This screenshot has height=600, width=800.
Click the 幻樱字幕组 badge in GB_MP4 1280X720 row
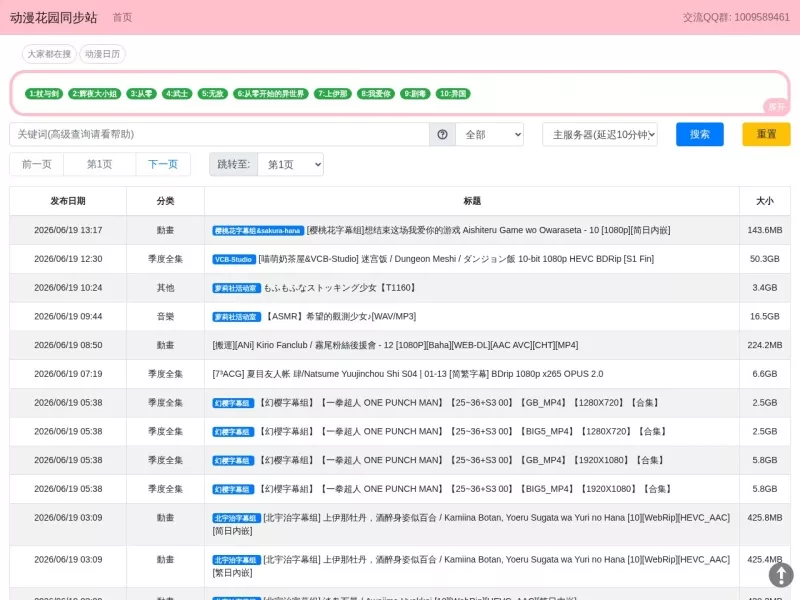(233, 403)
